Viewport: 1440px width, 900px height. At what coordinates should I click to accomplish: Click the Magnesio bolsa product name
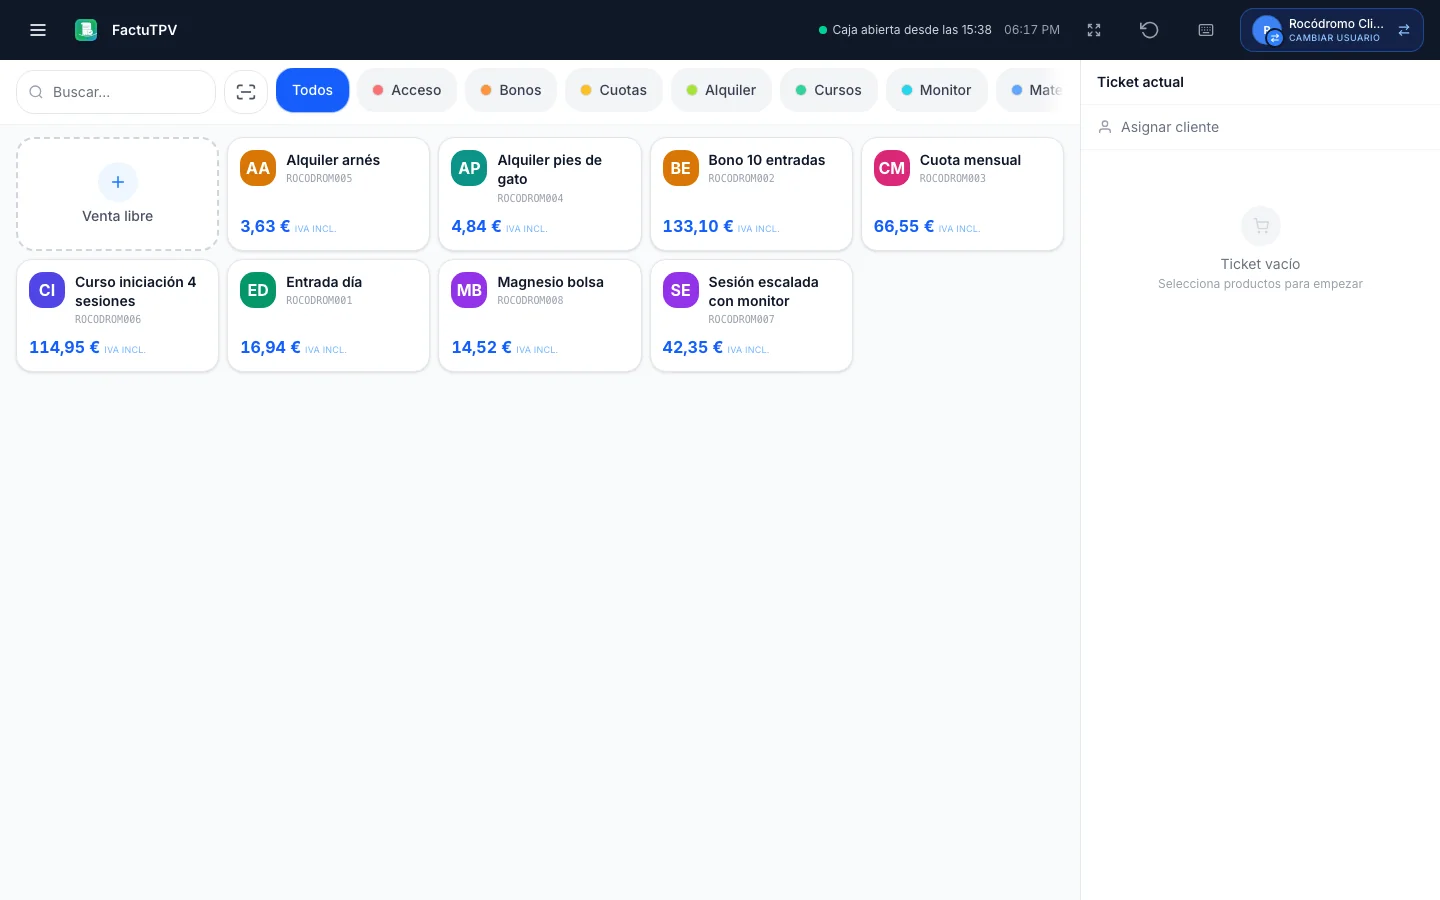[550, 282]
